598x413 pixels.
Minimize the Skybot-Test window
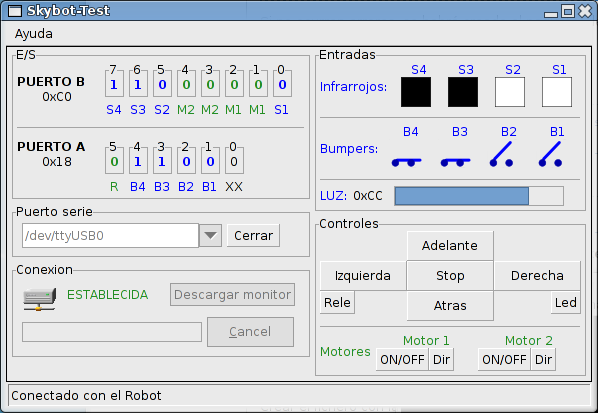551,14
